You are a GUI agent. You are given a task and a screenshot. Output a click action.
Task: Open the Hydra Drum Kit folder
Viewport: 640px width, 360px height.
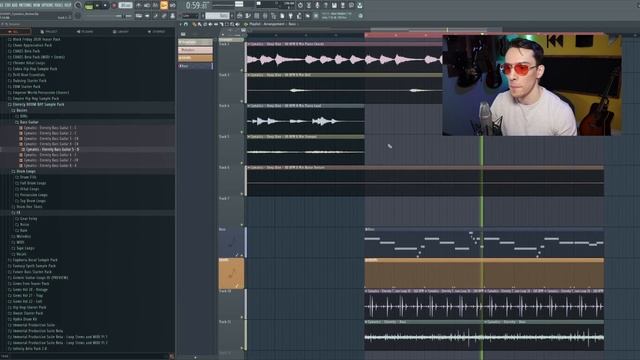tap(25, 319)
